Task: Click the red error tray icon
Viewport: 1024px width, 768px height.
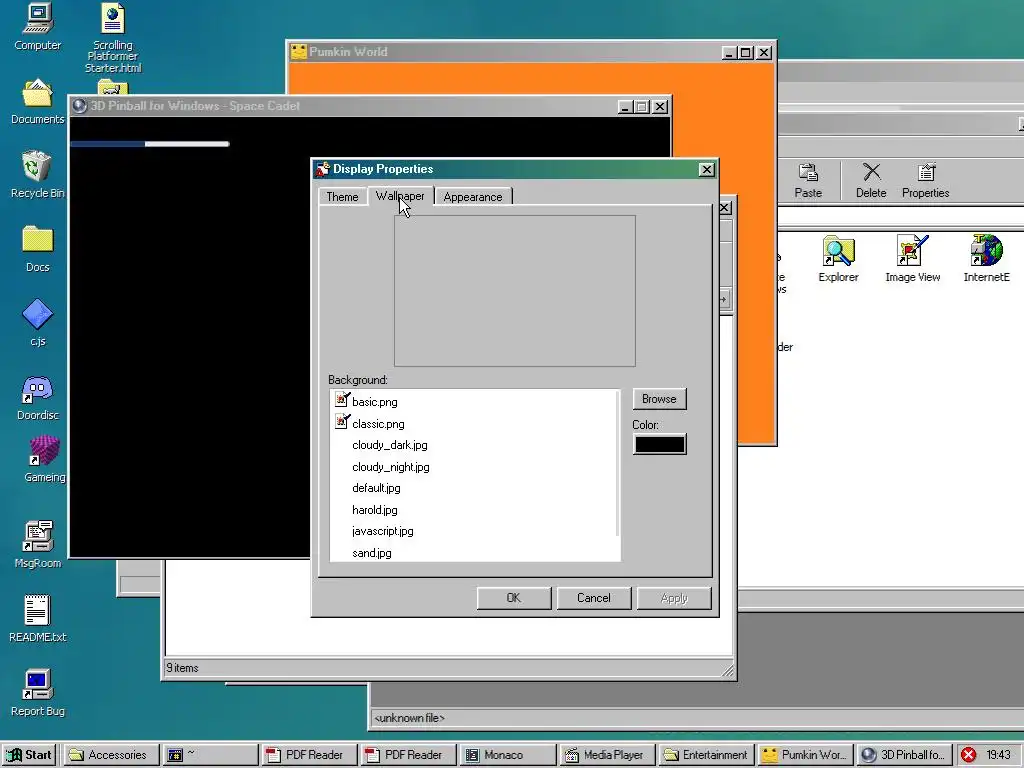Action: click(968, 755)
